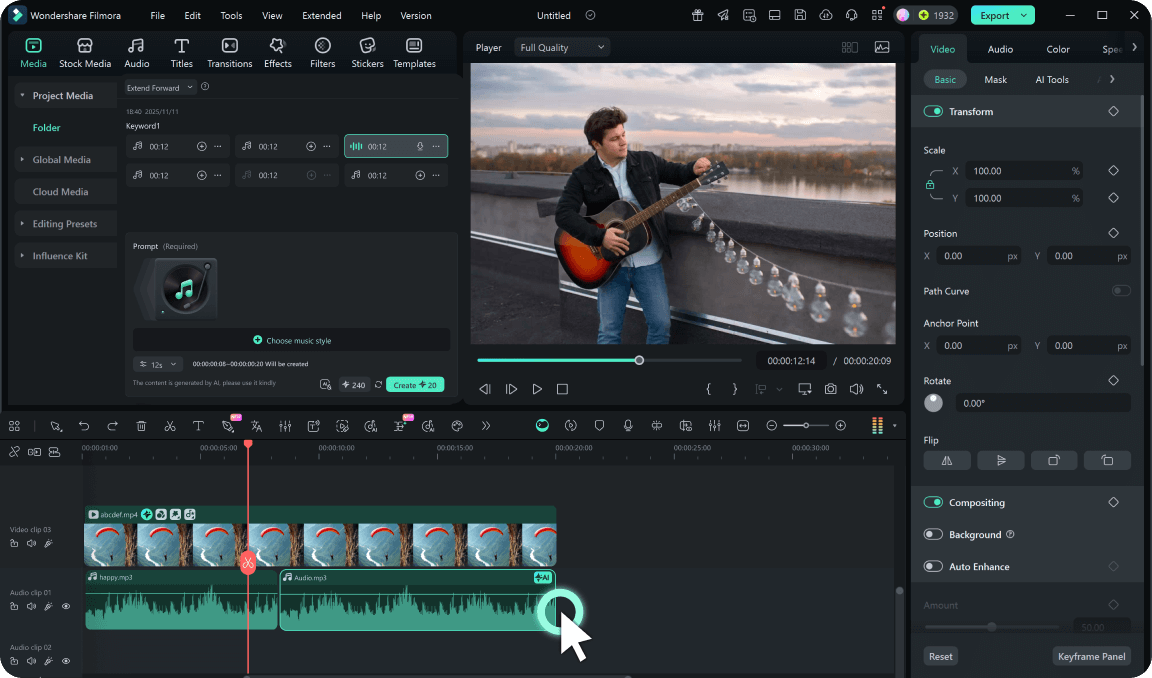Open the Stickers panel

367,52
